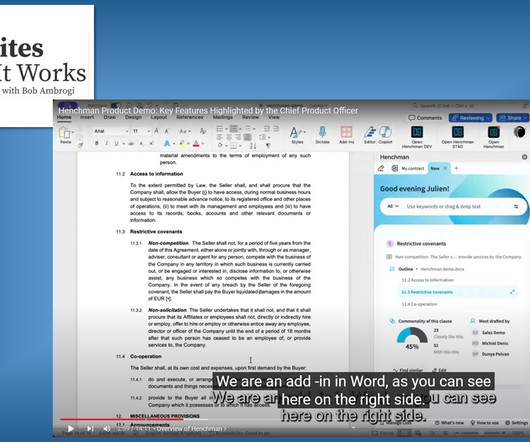Toggle Bold formatting in the ribbon
The width and height of the screenshot is (530, 442).
97,143
